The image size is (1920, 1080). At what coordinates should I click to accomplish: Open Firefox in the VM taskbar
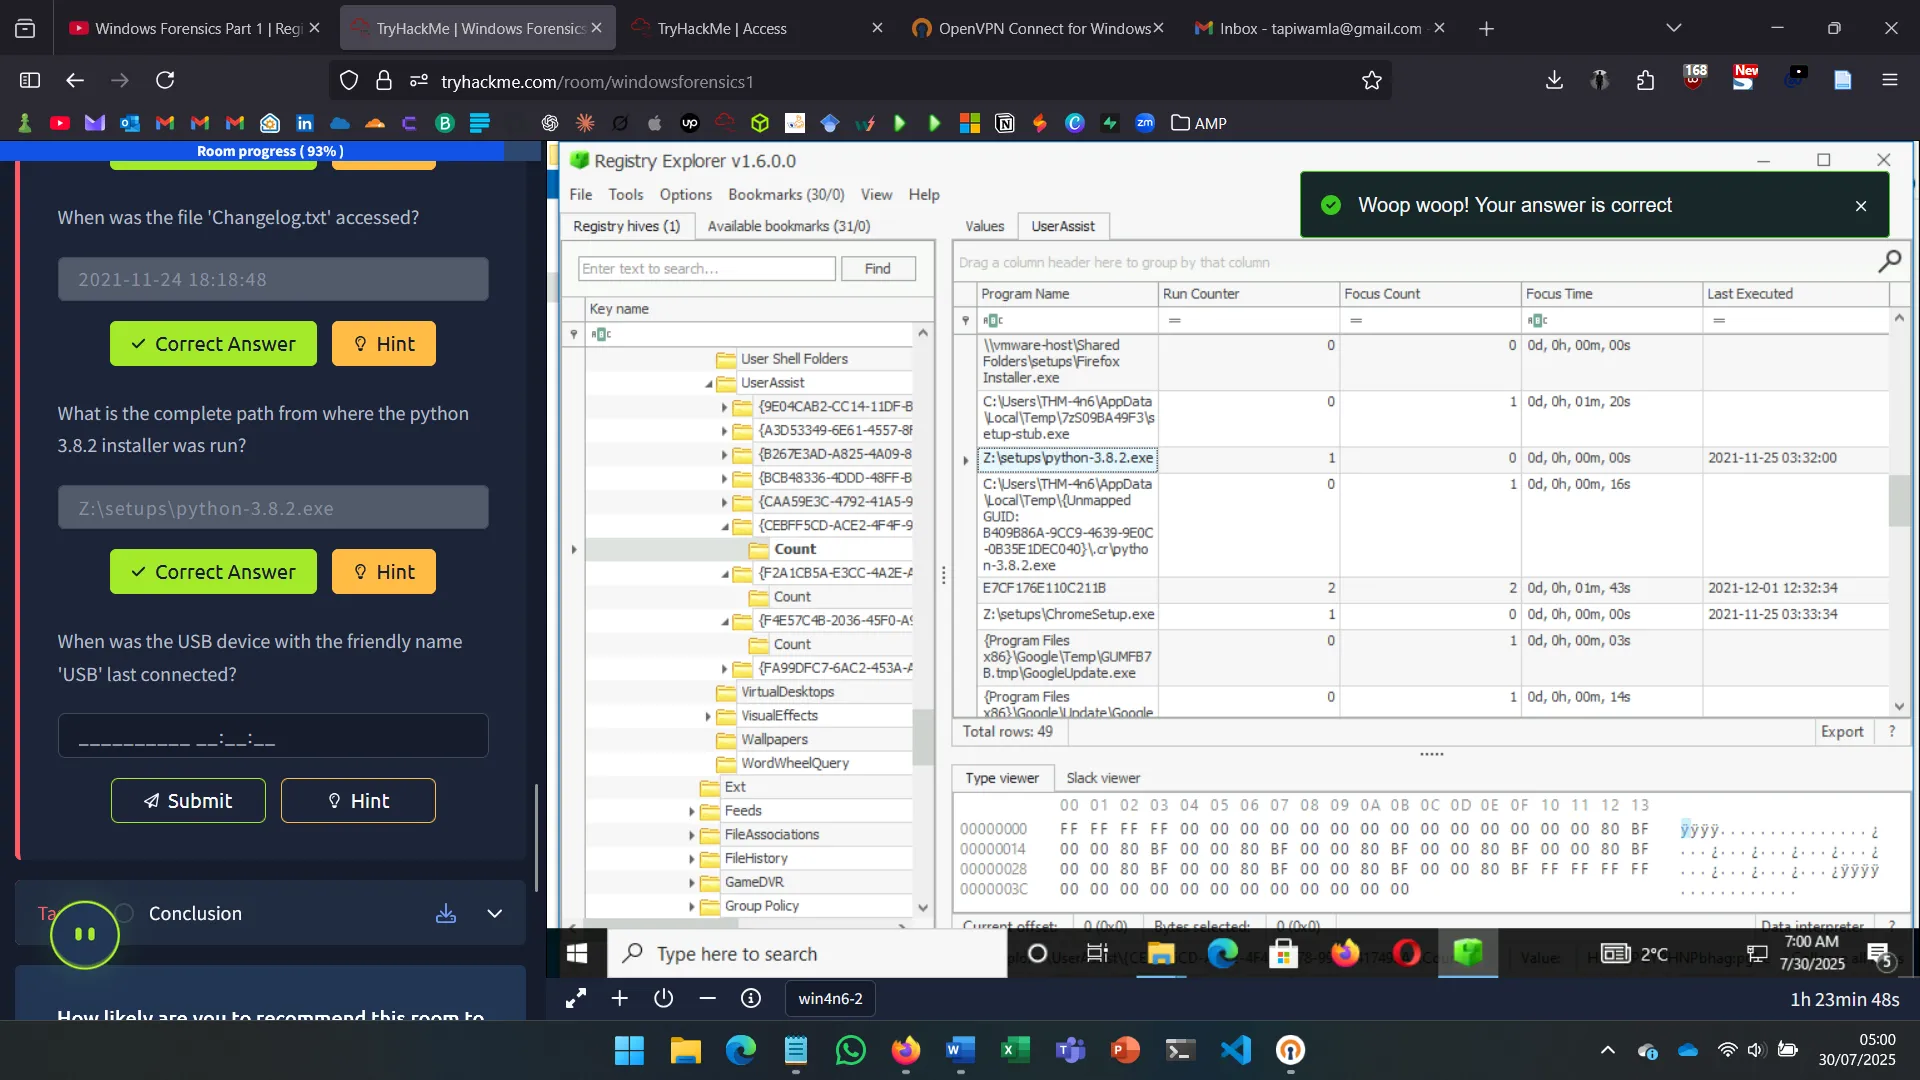pyautogui.click(x=1345, y=953)
